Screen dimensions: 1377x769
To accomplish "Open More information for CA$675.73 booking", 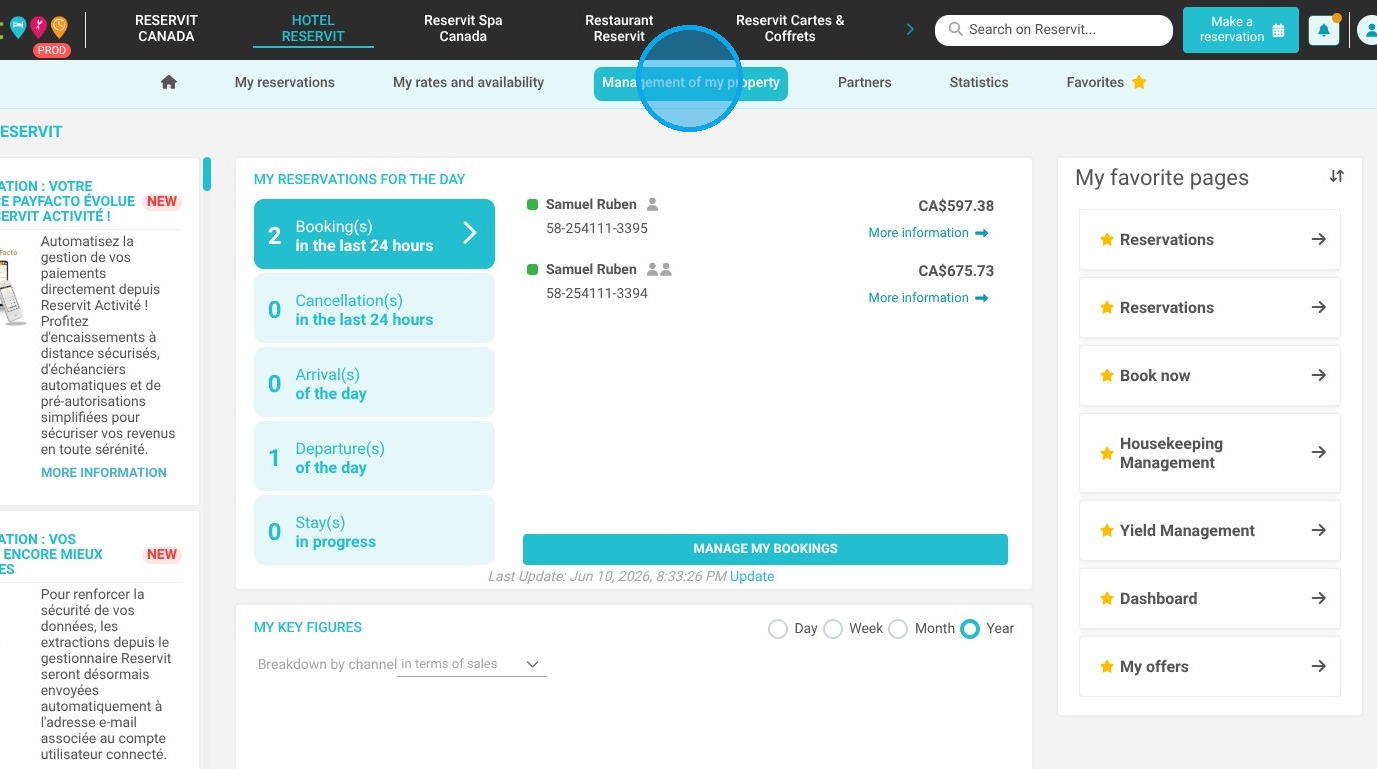I will click(928, 298).
